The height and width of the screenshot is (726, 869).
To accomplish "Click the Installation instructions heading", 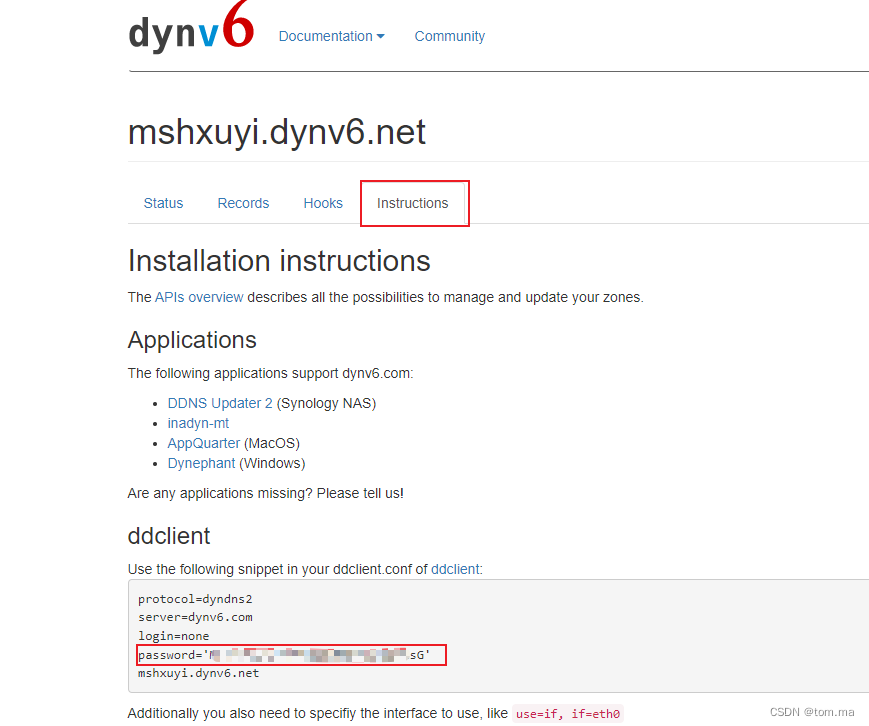I will click(279, 261).
